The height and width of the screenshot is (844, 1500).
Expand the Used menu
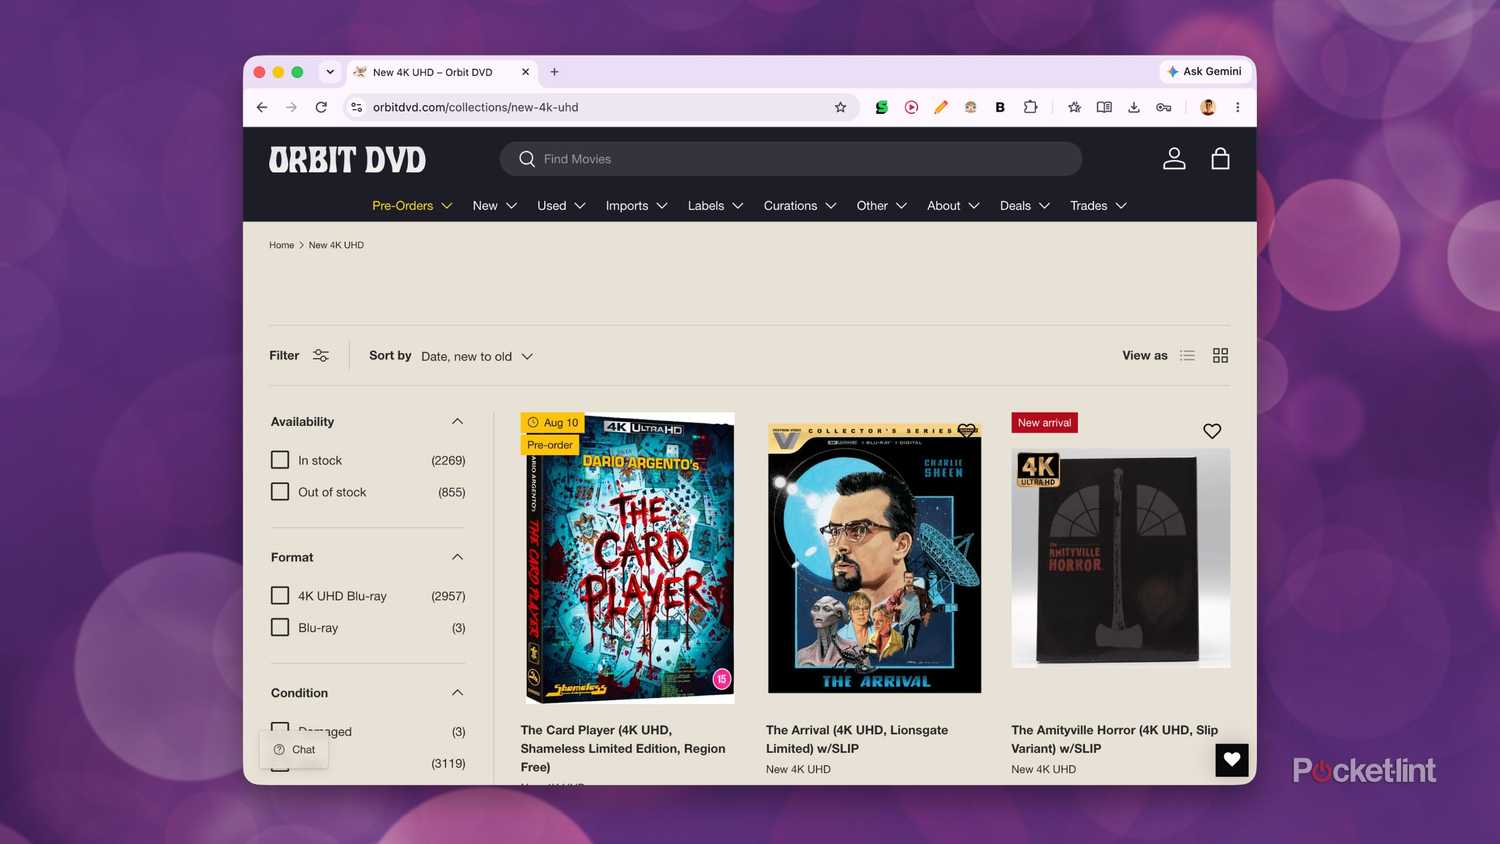click(561, 206)
